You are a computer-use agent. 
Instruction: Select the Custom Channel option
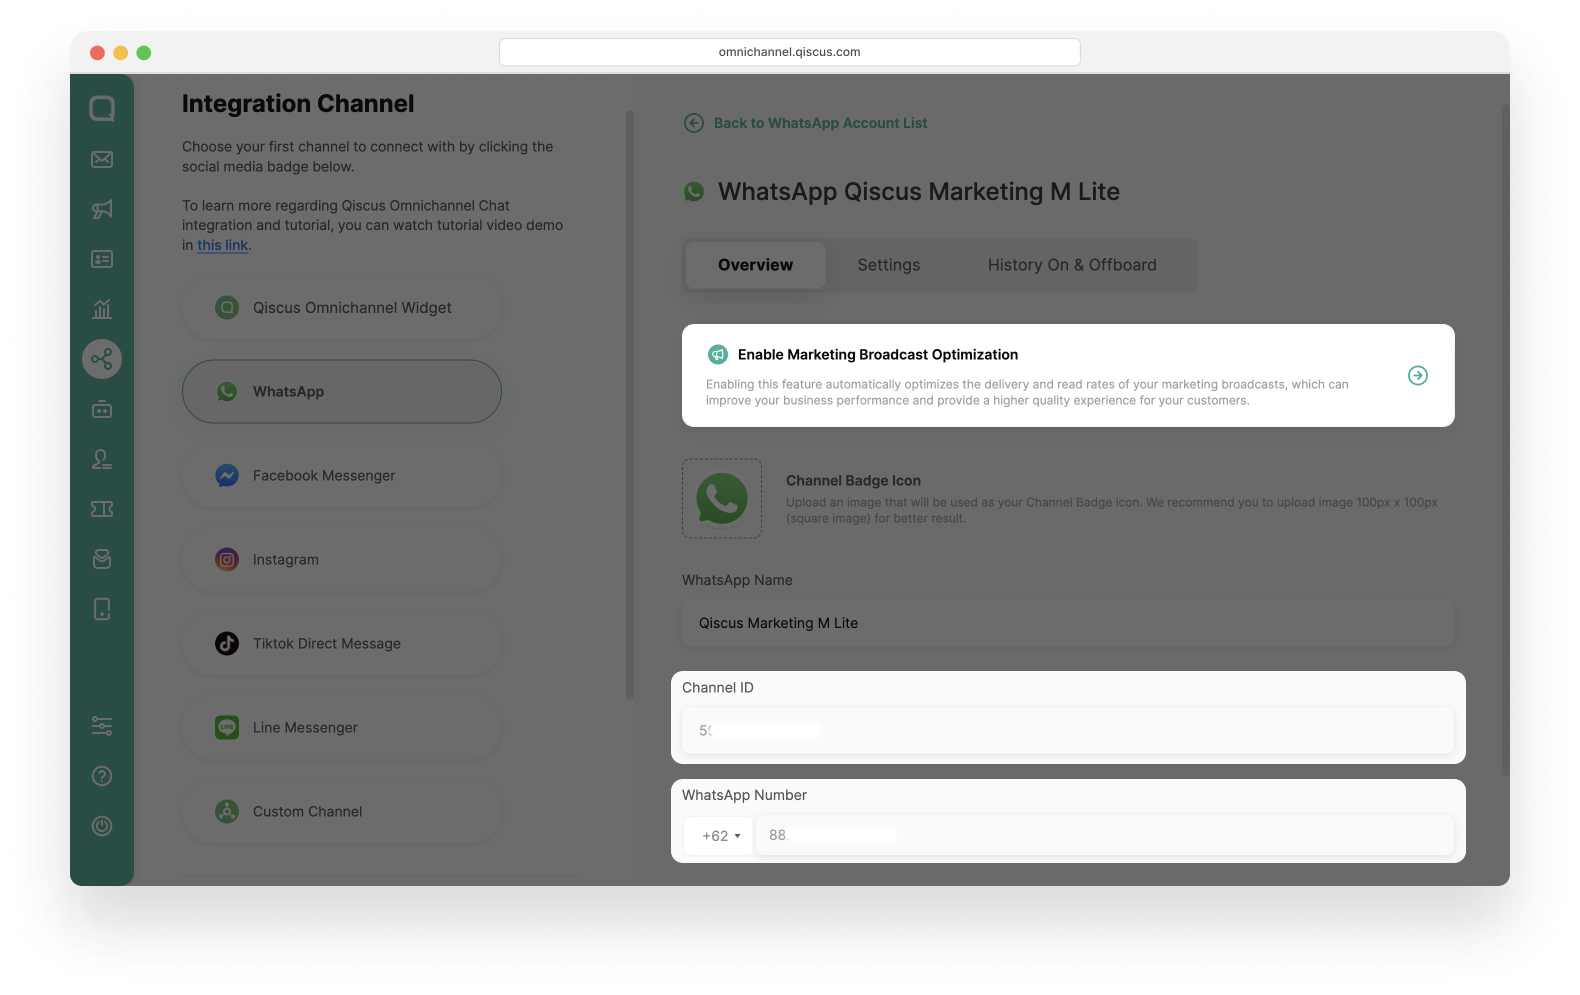(x=342, y=812)
